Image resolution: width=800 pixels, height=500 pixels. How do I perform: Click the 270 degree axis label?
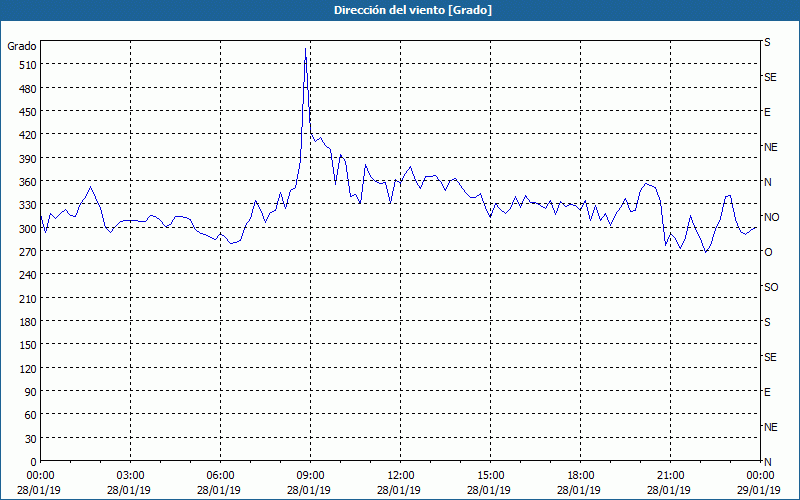click(28, 252)
